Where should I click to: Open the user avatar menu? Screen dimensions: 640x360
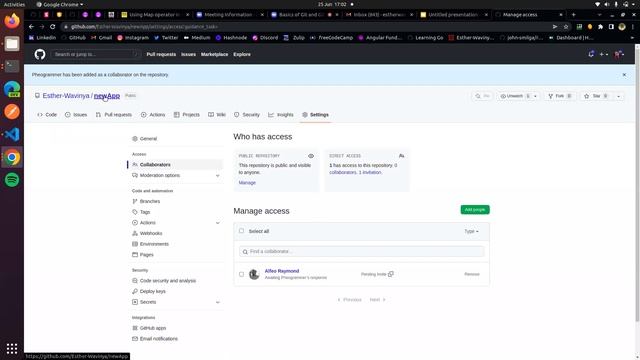point(619,54)
